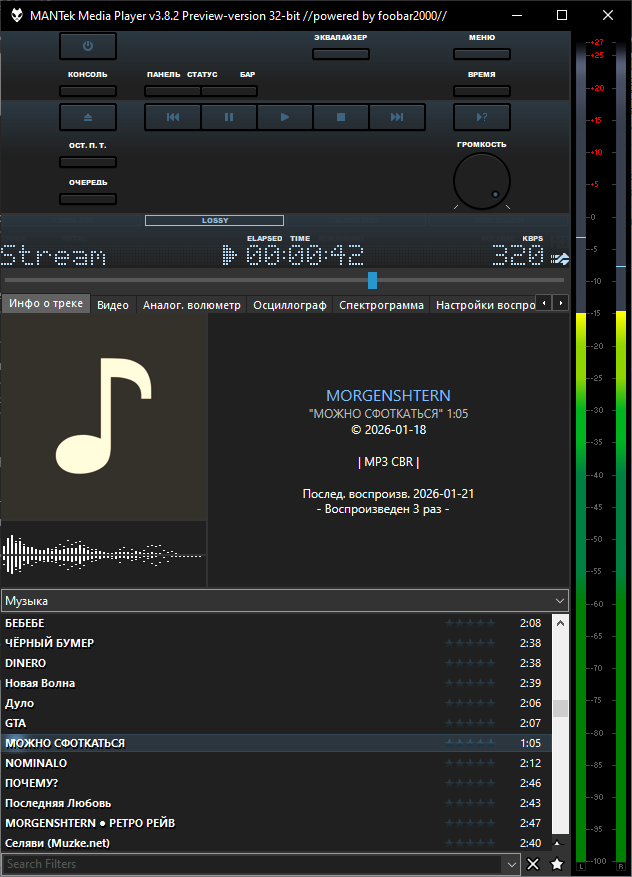
Task: Stop playback with the square button
Action: [340, 117]
